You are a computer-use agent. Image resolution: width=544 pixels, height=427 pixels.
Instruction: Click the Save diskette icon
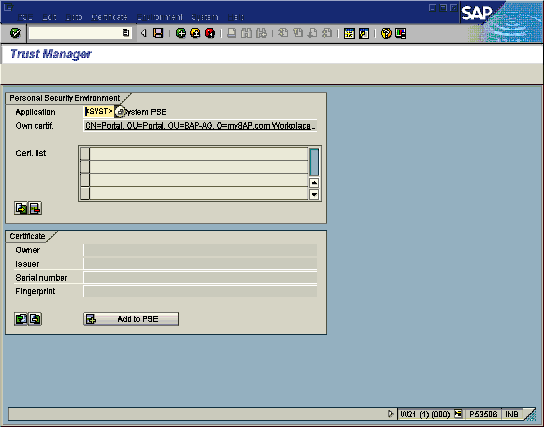click(158, 33)
